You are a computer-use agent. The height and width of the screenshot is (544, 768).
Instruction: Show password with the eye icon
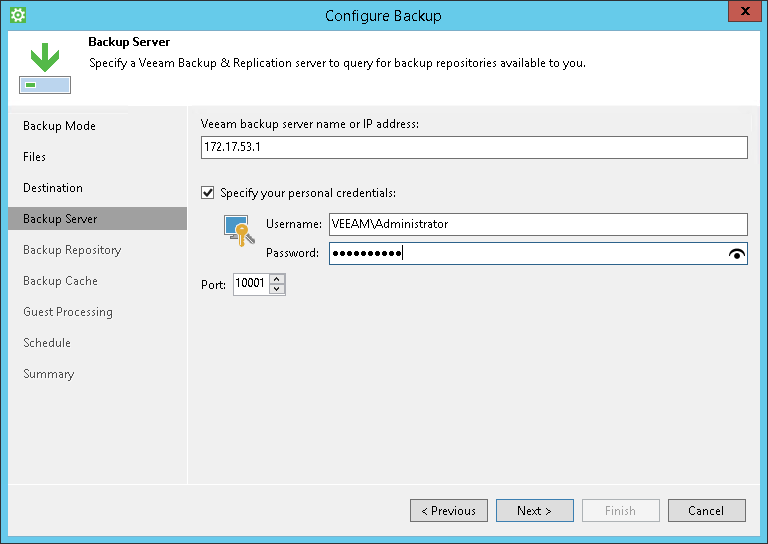coord(738,255)
